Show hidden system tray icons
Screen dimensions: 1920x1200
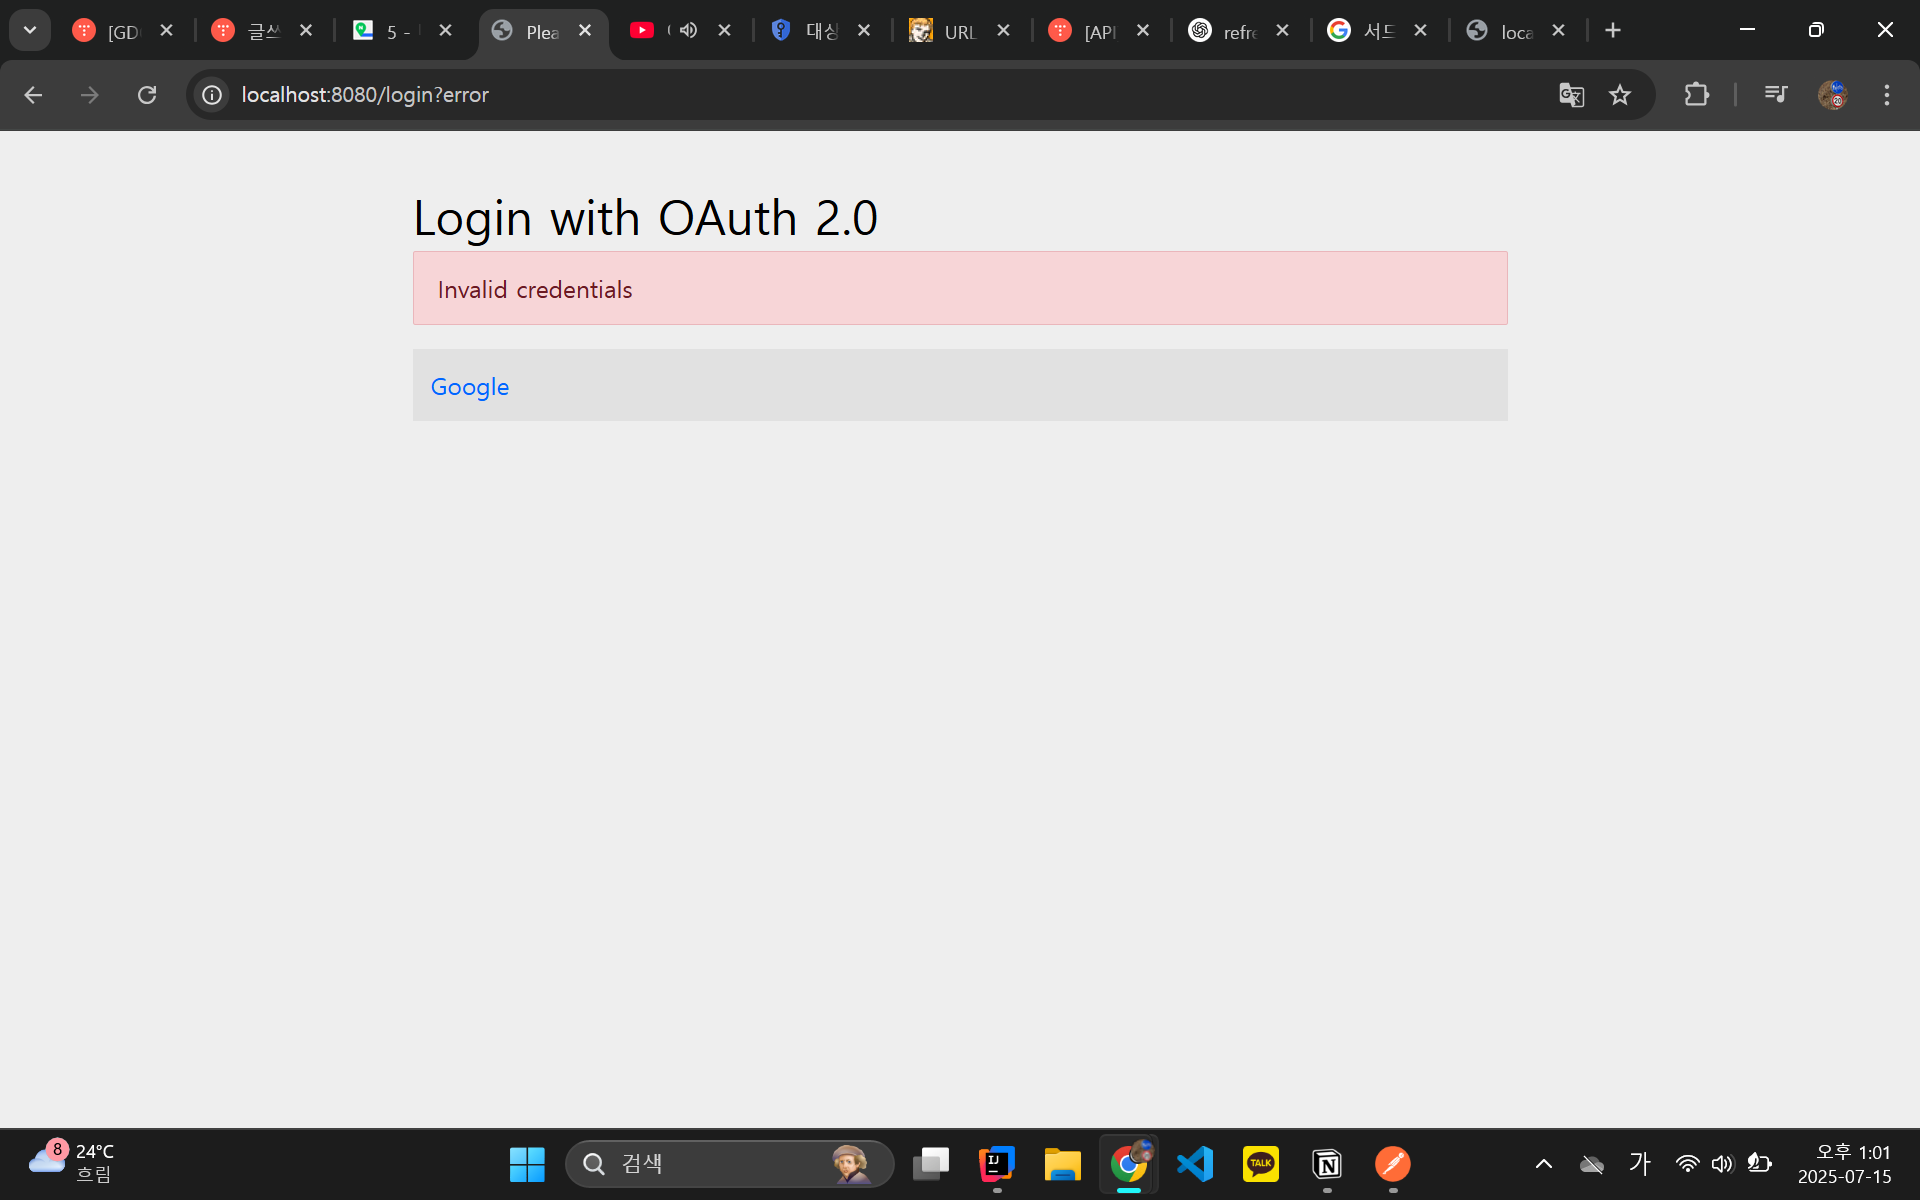click(x=1543, y=1164)
